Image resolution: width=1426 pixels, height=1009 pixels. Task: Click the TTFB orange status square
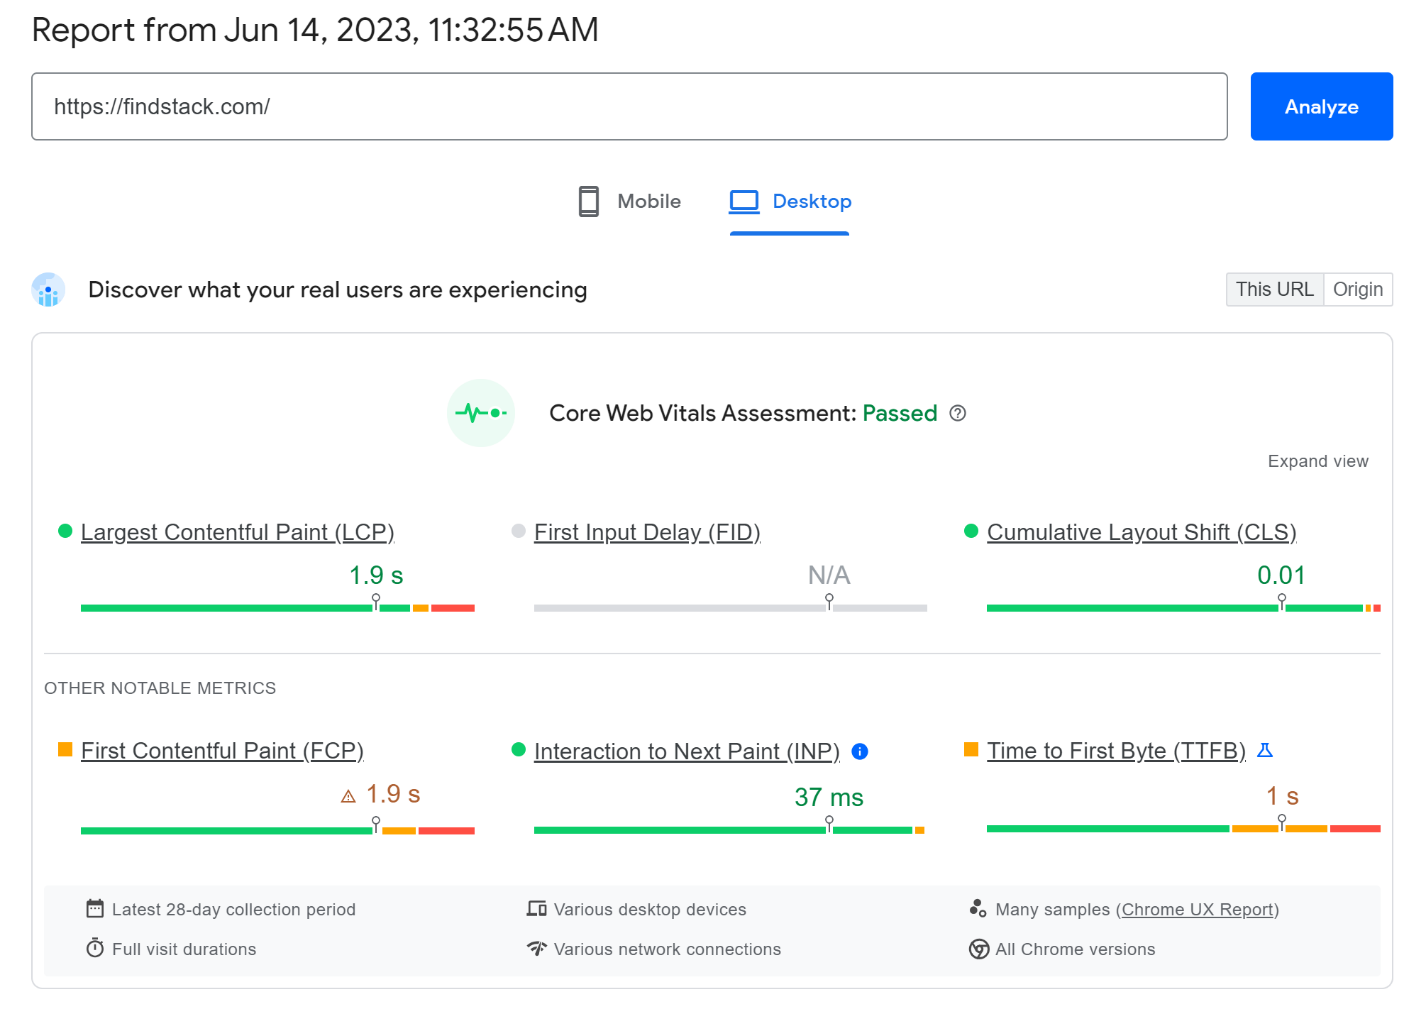pyautogui.click(x=971, y=749)
